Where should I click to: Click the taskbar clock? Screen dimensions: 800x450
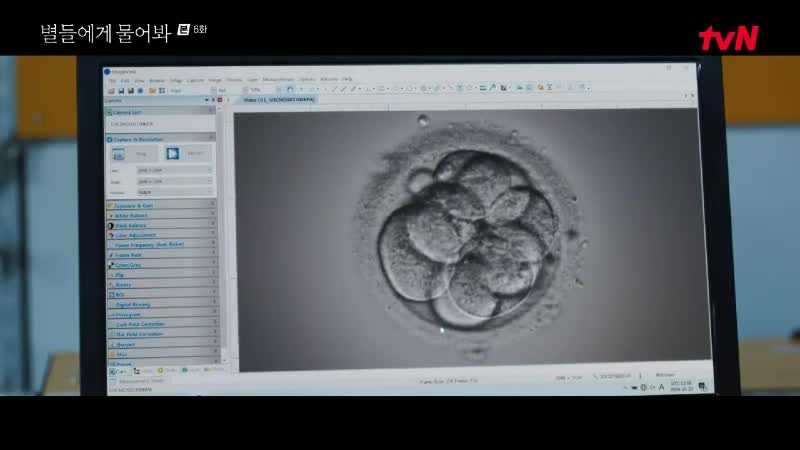pos(682,386)
